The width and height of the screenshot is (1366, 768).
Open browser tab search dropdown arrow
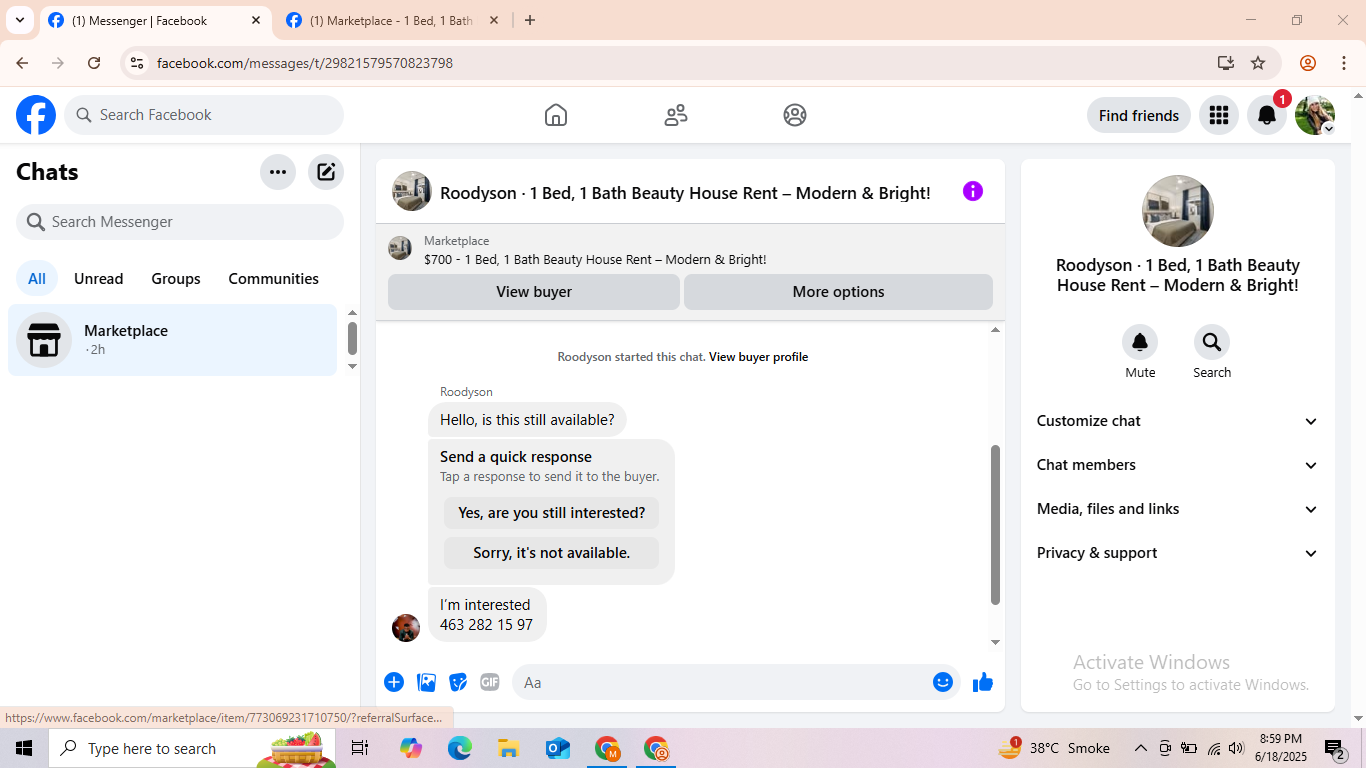(x=20, y=20)
